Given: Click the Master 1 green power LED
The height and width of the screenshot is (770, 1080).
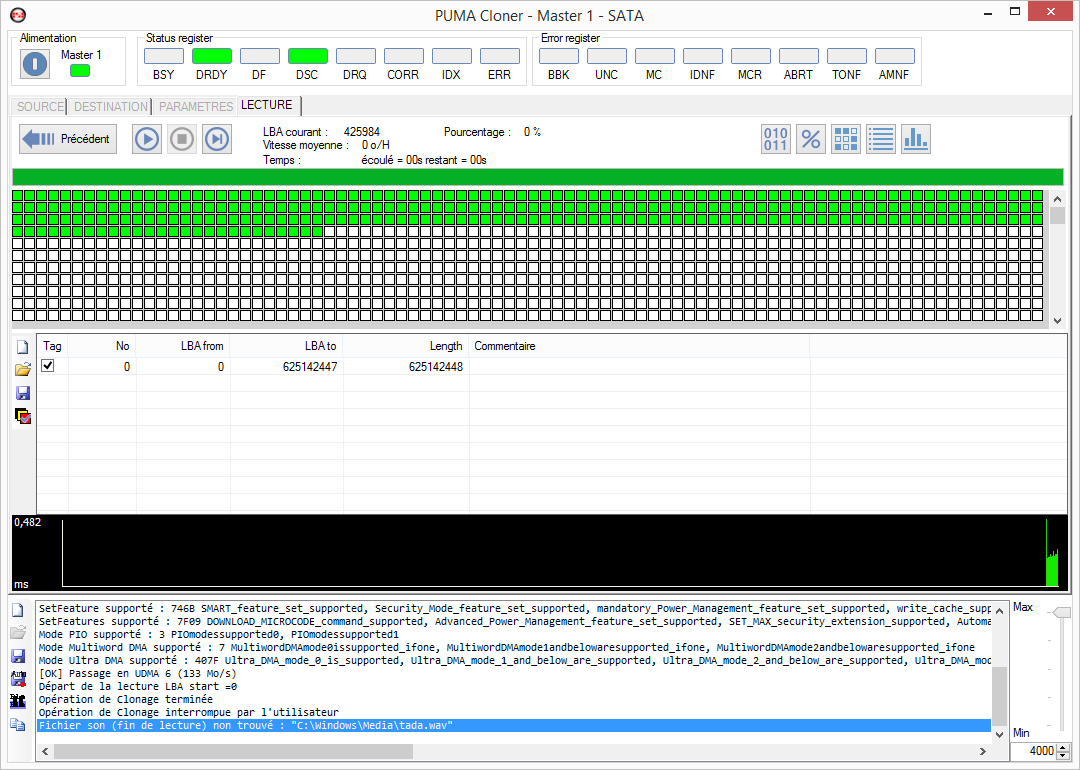Looking at the screenshot, I should pos(80,70).
